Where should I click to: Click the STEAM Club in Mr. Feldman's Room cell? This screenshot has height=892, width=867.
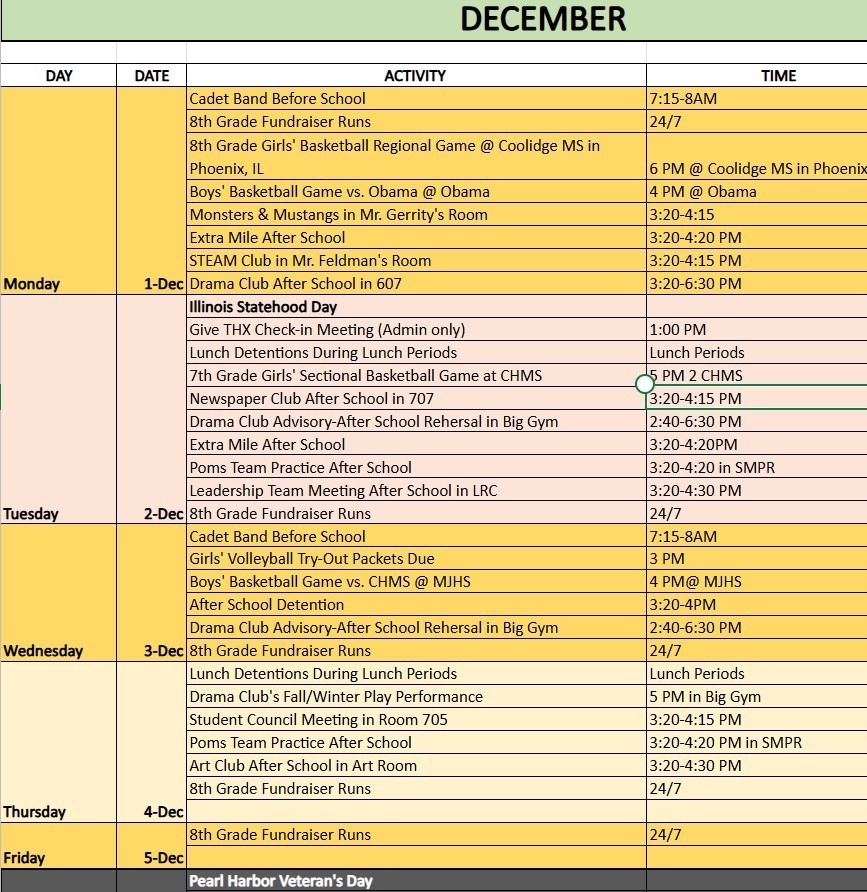(x=415, y=261)
